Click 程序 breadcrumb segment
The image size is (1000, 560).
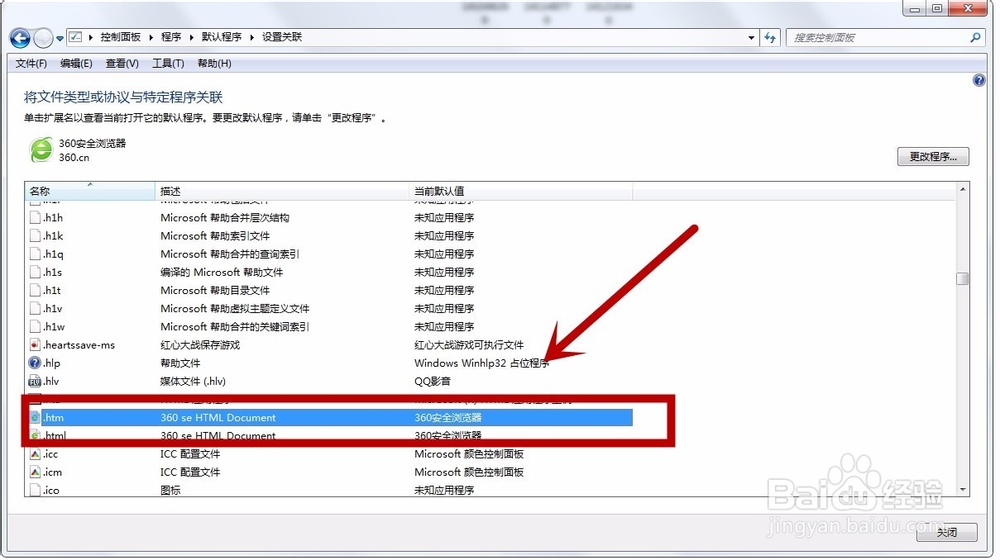pyautogui.click(x=171, y=37)
